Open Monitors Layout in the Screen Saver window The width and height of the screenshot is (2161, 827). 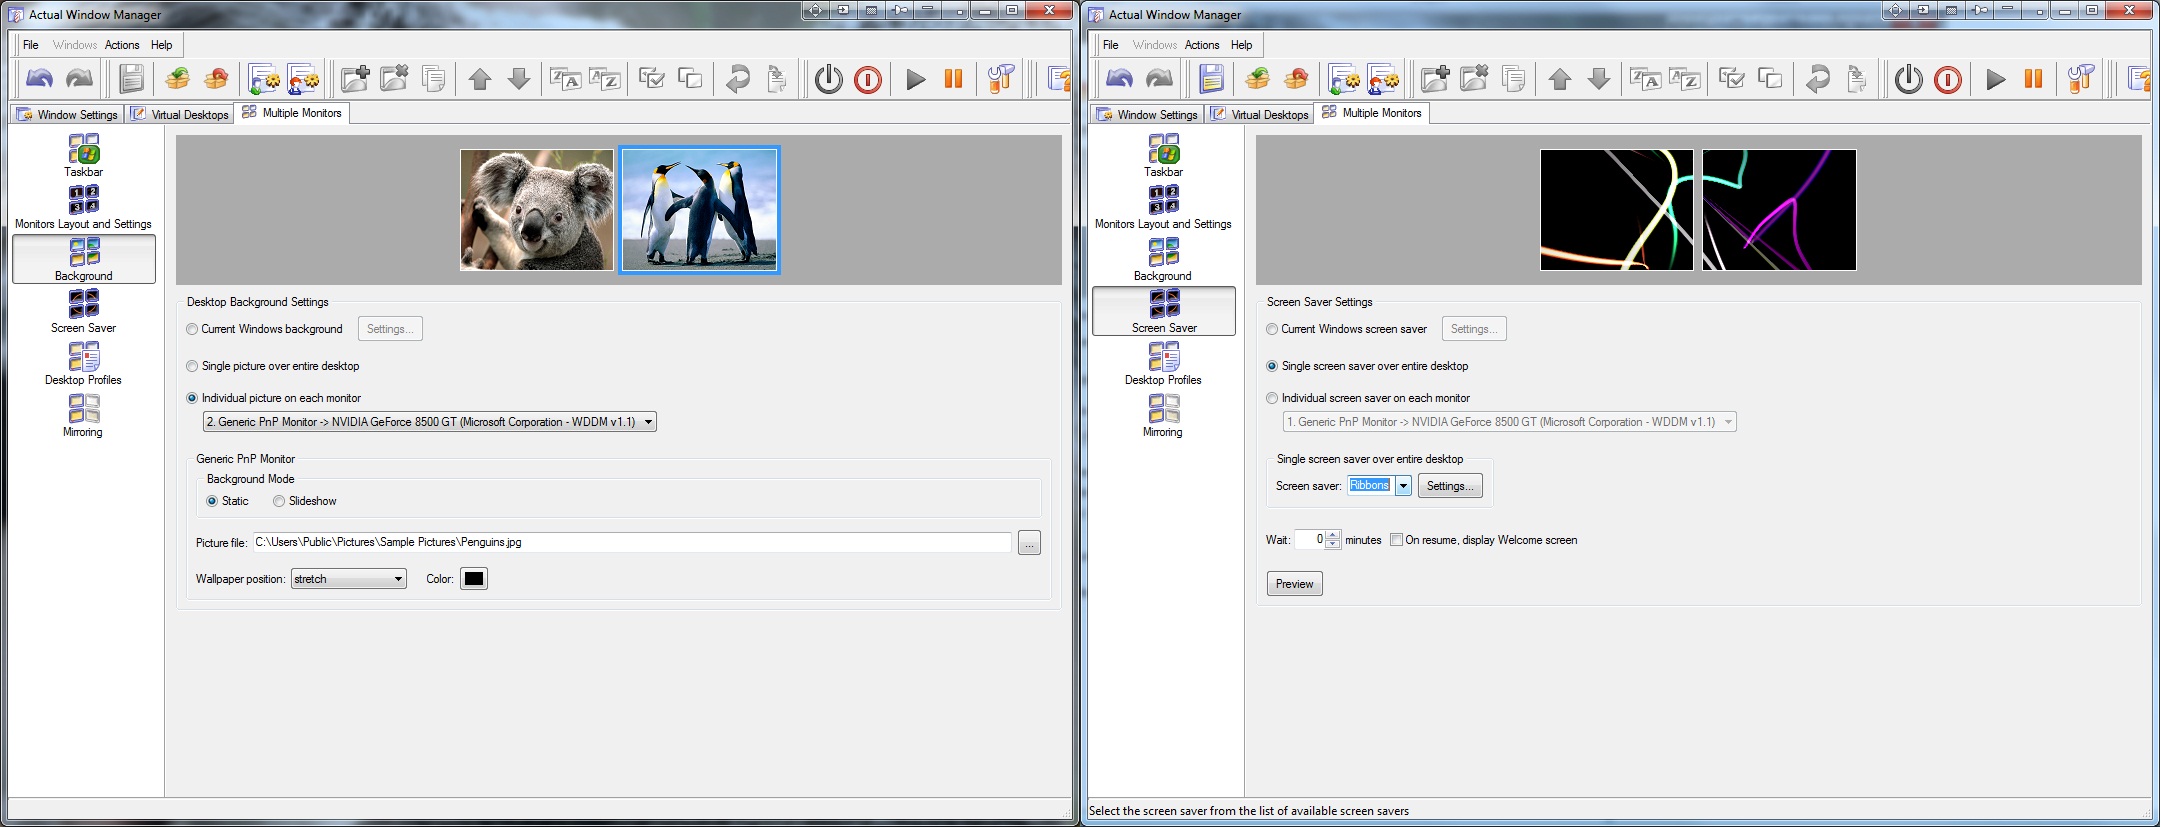click(1163, 207)
